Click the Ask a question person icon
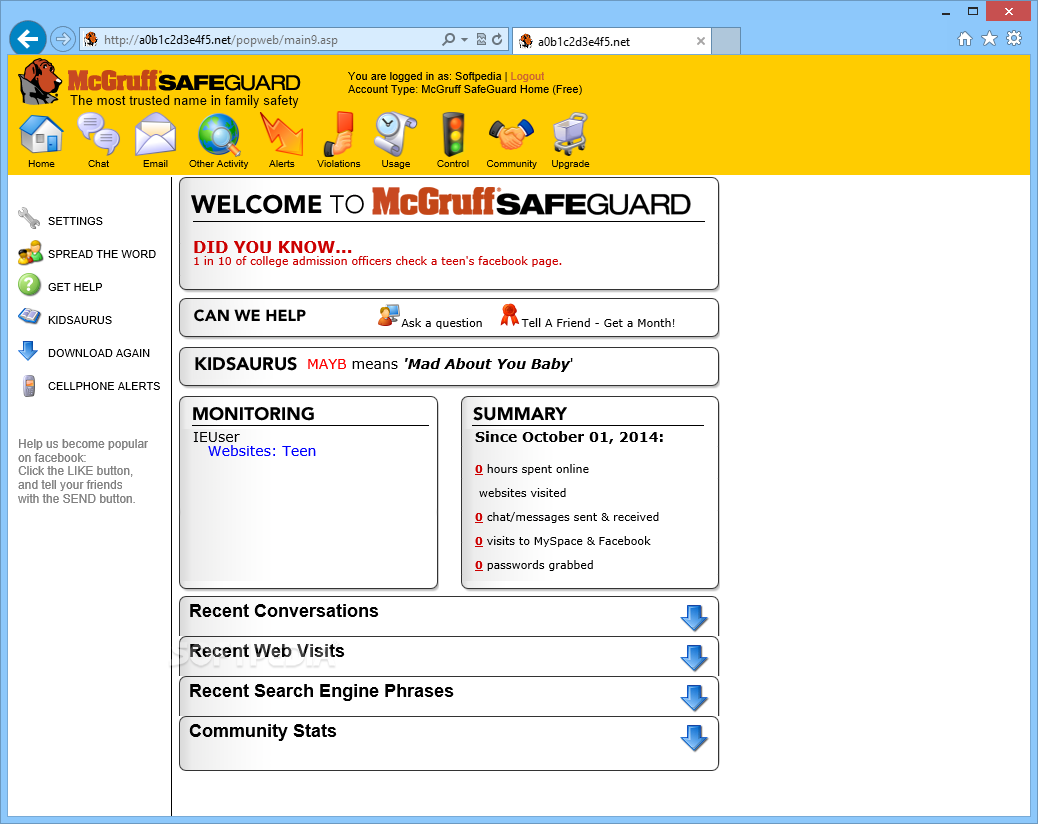This screenshot has height=824, width=1038. 389,315
